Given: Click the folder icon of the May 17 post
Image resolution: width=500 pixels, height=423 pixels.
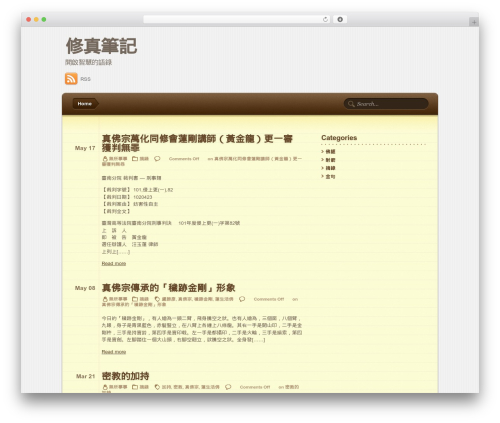Looking at the screenshot, I should 135,159.
